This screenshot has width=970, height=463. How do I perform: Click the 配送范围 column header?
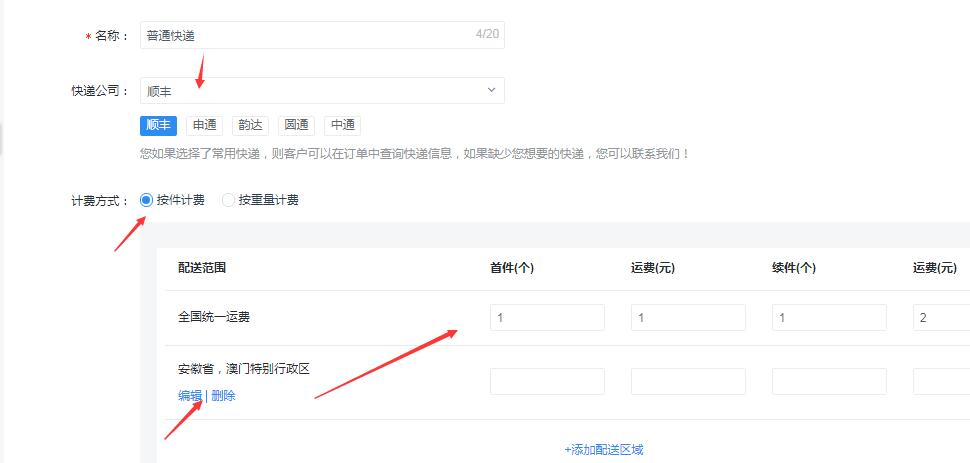pos(202,268)
